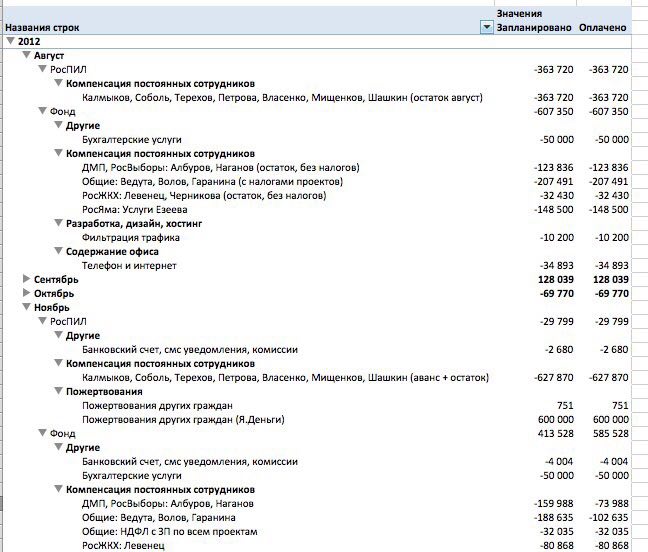This screenshot has width=648, height=552.
Task: Open the Названия строк filter dropdown
Action: (487, 28)
